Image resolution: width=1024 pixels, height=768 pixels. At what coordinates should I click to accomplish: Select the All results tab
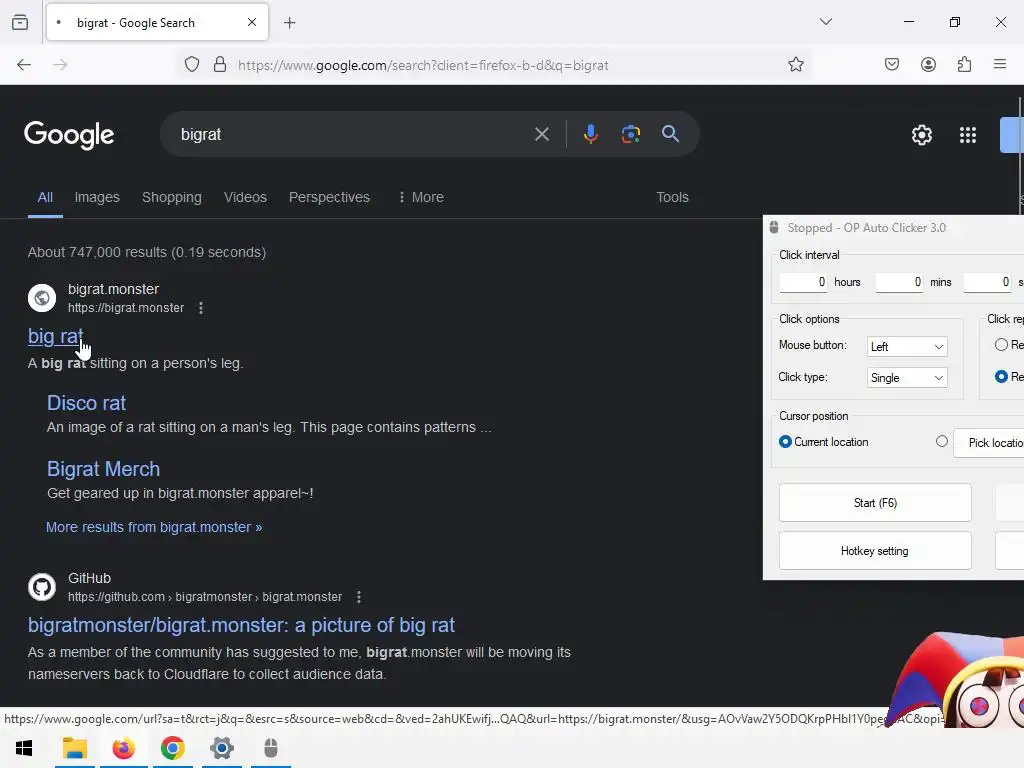tap(45, 197)
